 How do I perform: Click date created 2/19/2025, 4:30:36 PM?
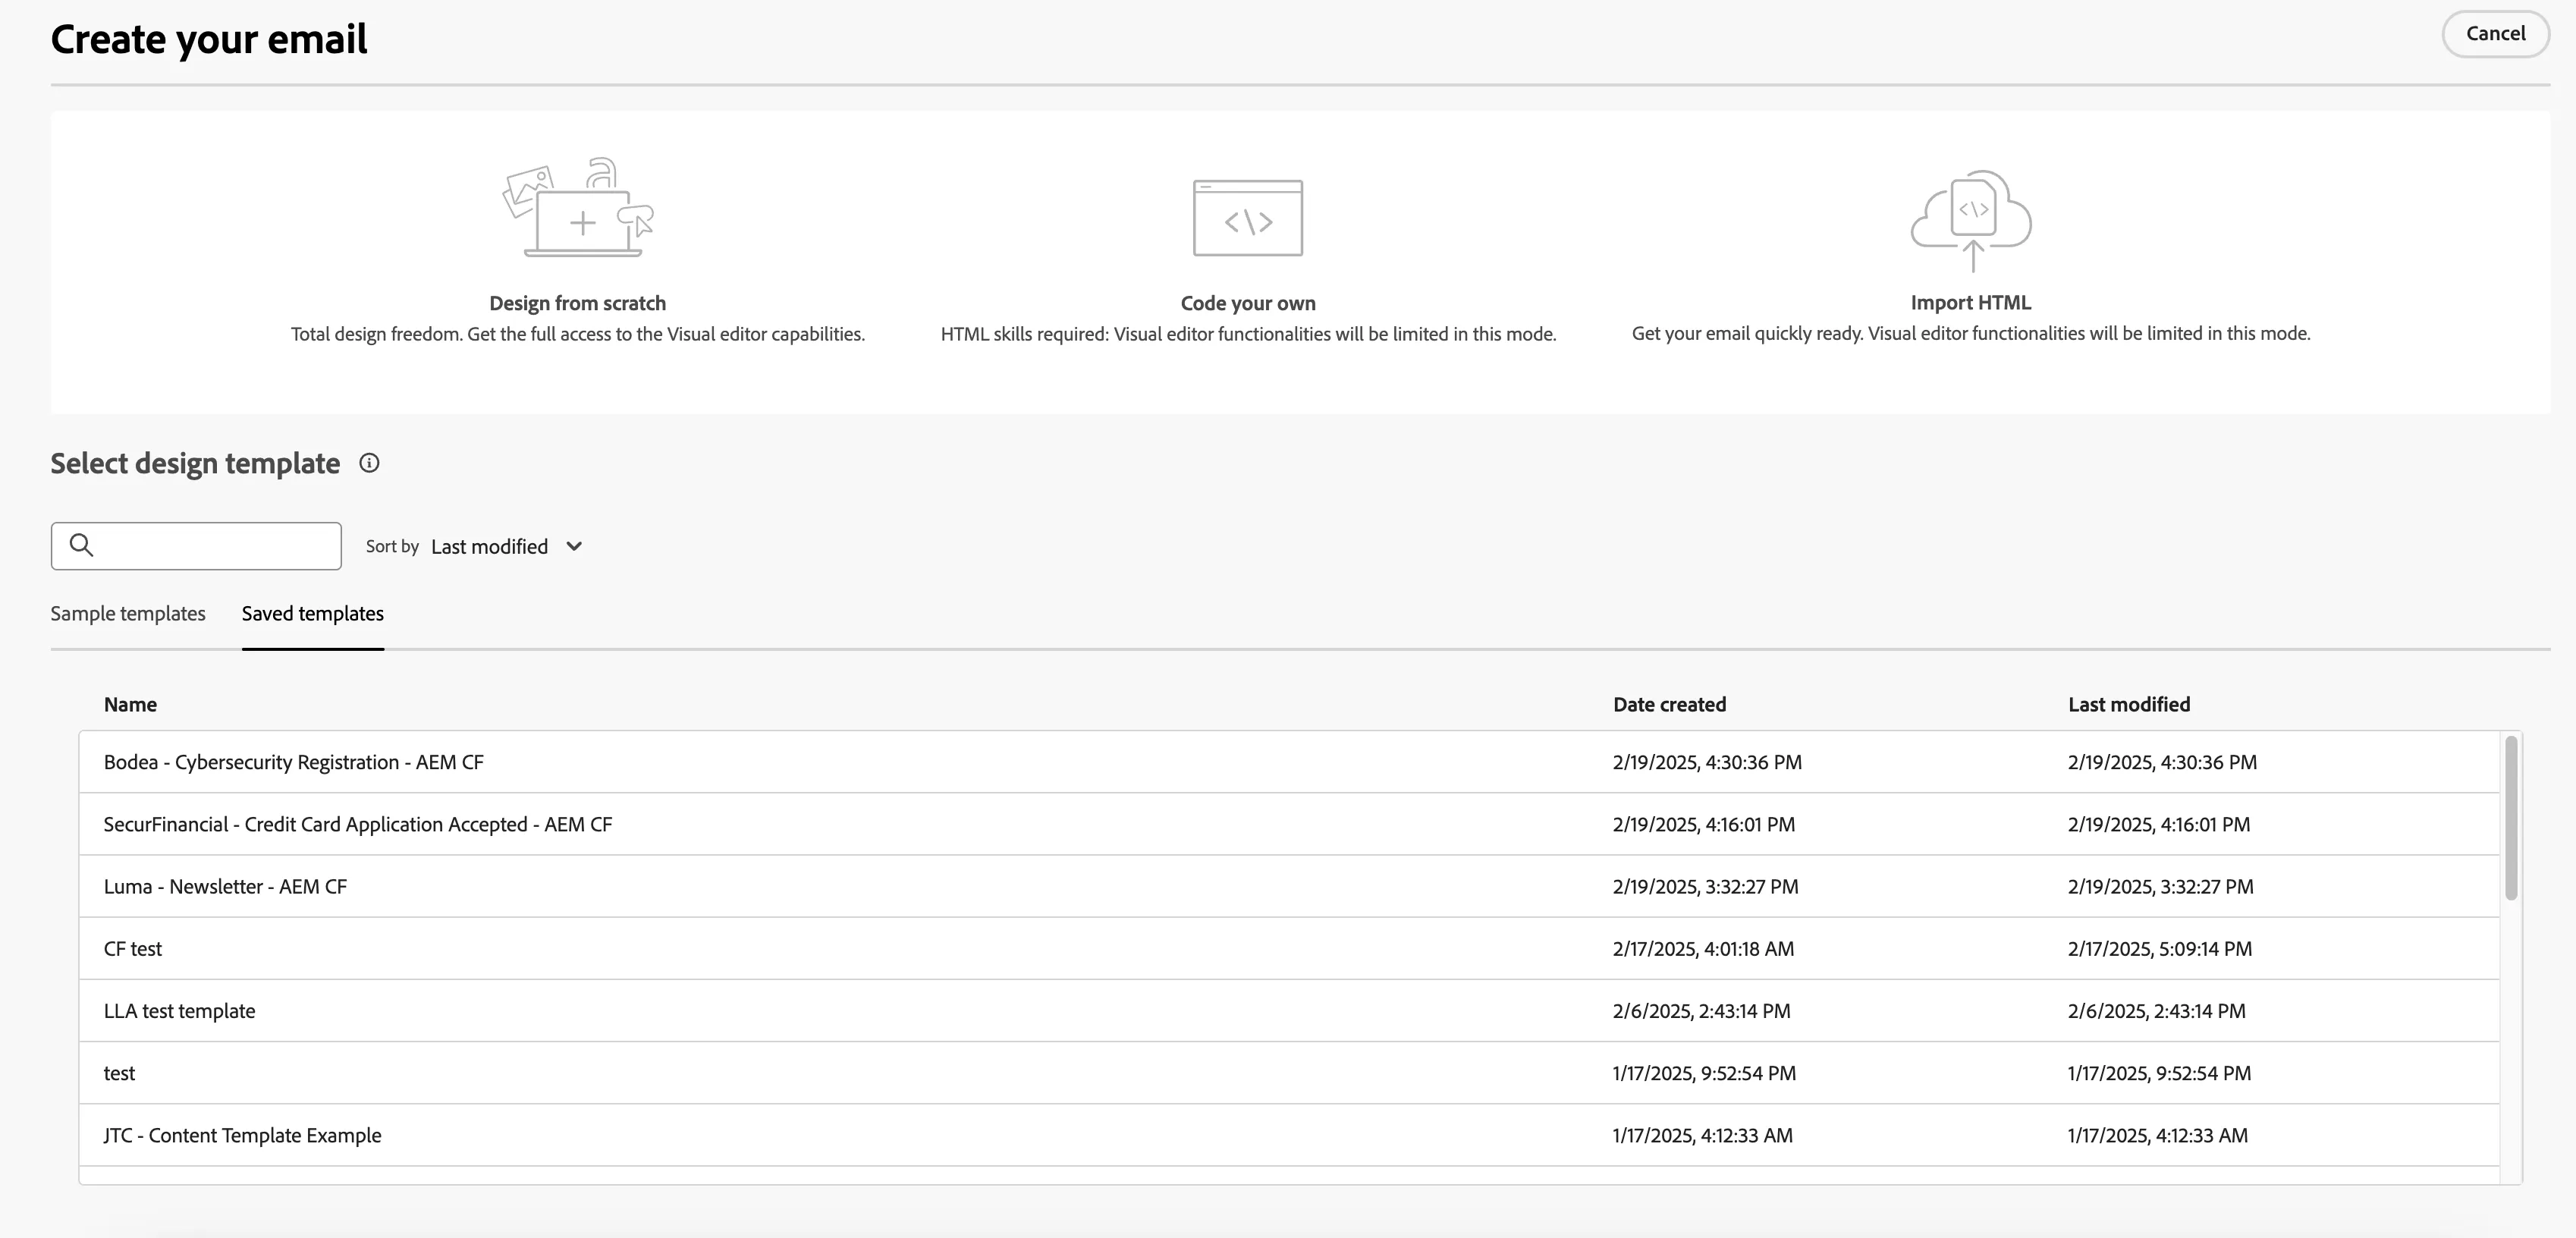pos(1707,762)
